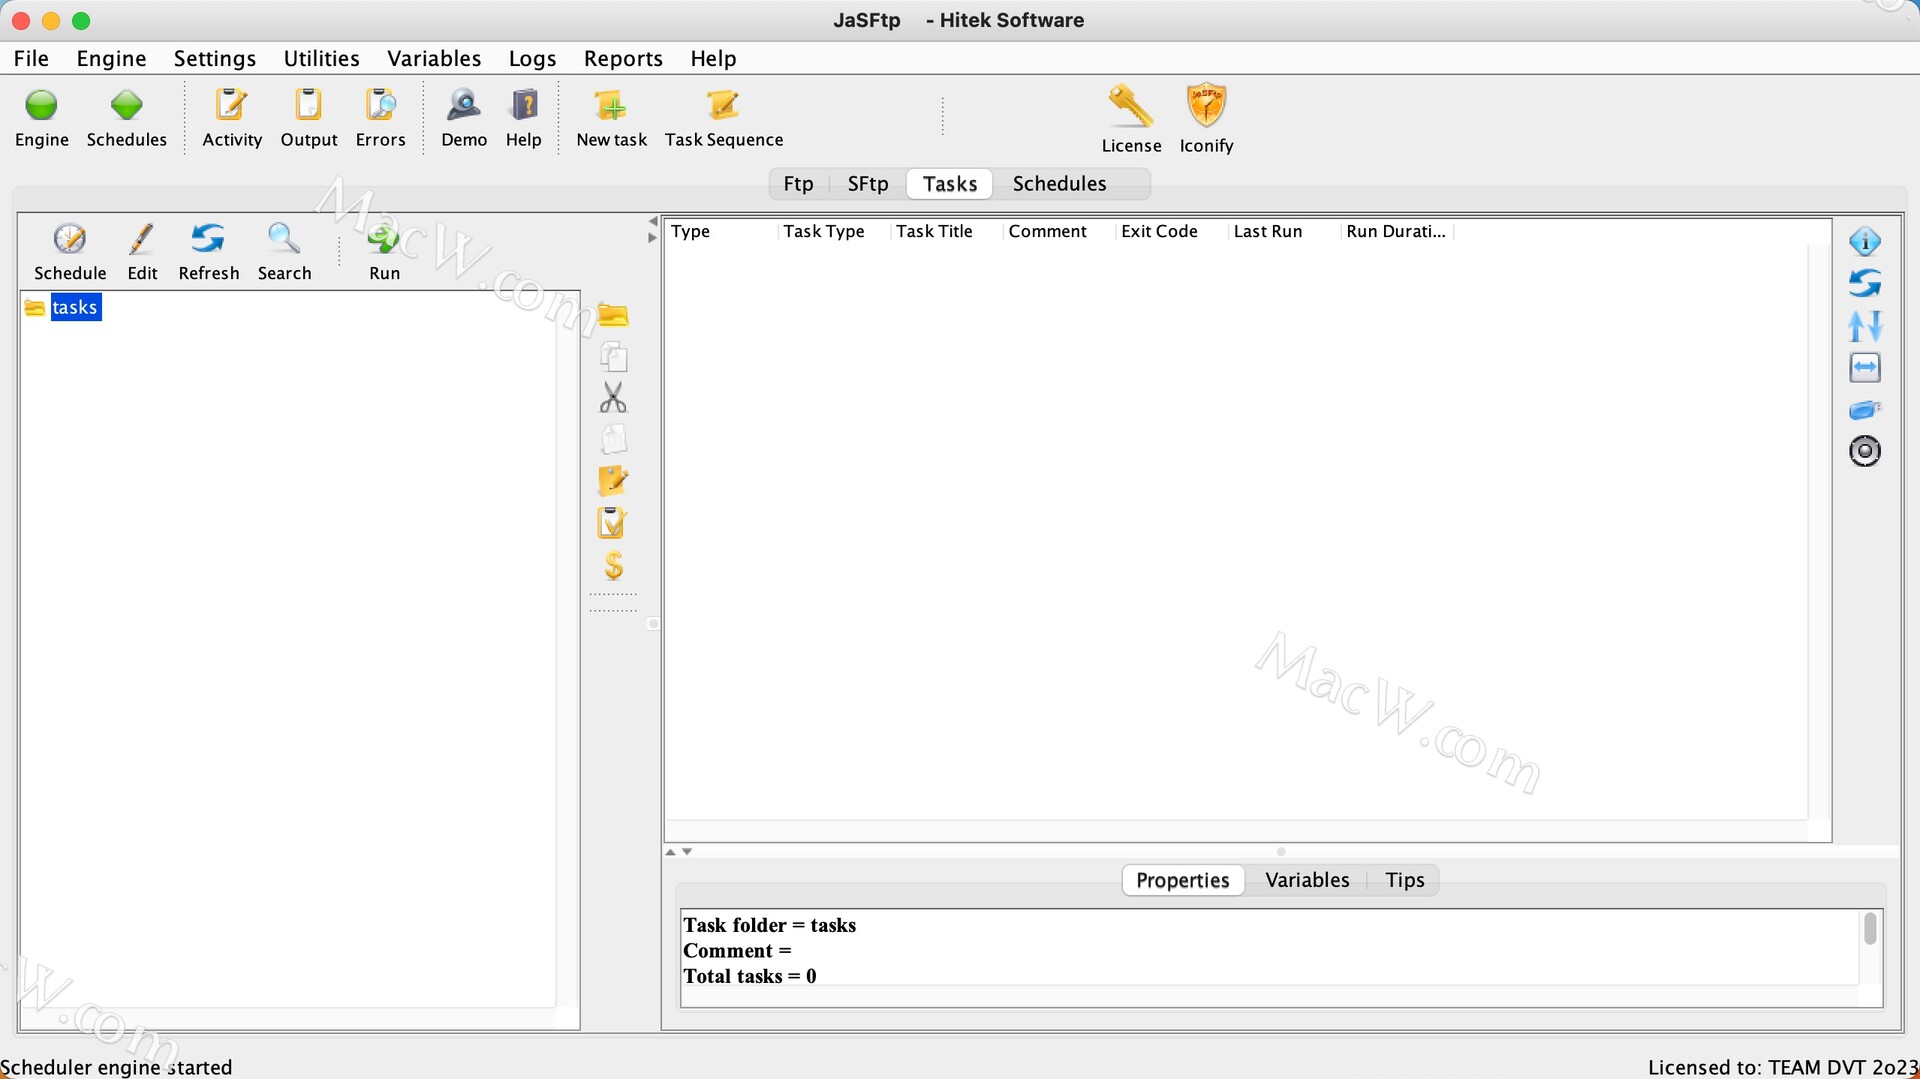Image resolution: width=1920 pixels, height=1079 pixels.
Task: Click 'Total tasks = 0' text line
Action: pyautogui.click(x=750, y=976)
